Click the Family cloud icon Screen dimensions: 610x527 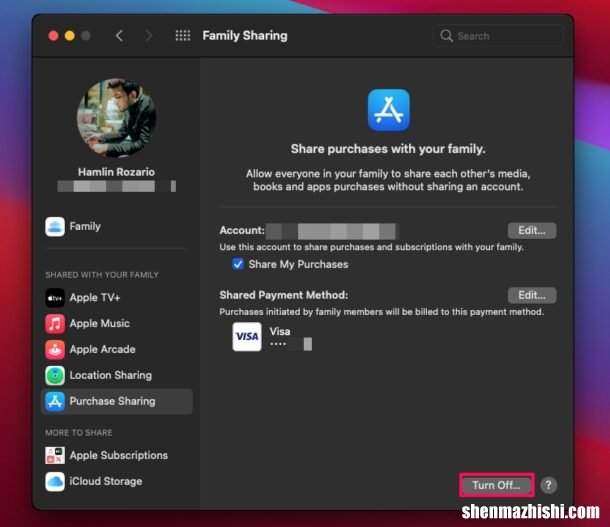55,226
